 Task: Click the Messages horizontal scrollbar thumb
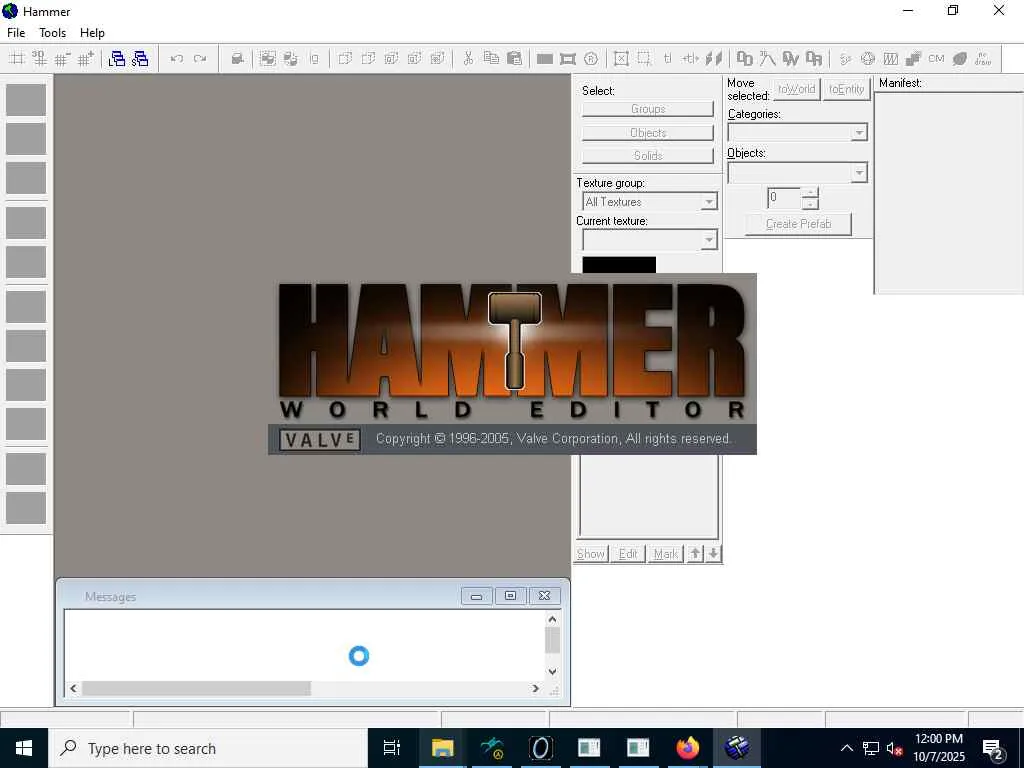click(197, 688)
